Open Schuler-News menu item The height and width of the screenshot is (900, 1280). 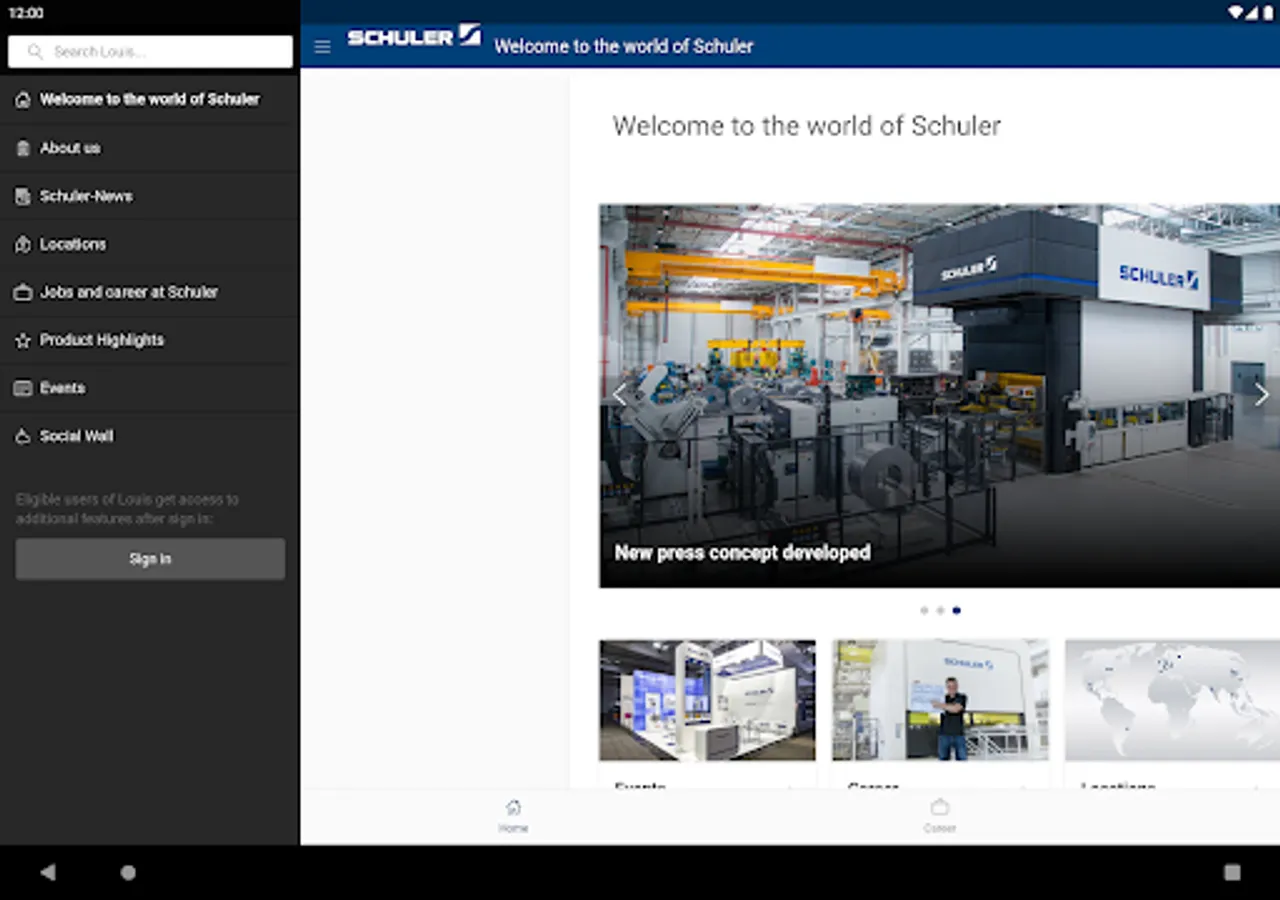click(x=150, y=196)
